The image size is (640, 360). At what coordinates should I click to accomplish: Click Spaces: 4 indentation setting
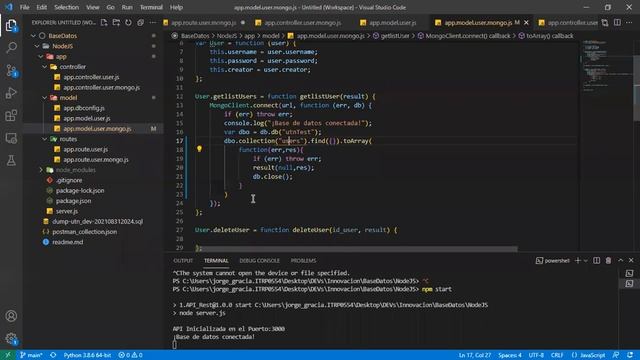coord(509,355)
